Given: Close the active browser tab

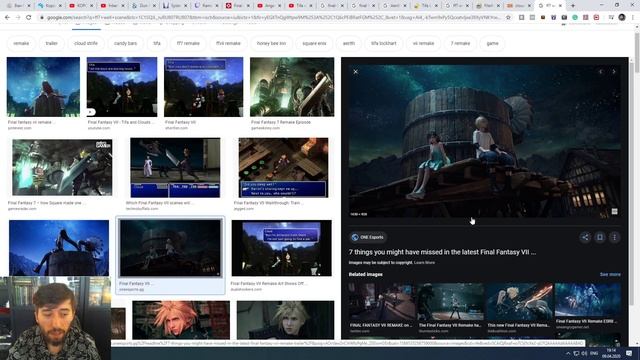Looking at the screenshot, I should 561,6.
